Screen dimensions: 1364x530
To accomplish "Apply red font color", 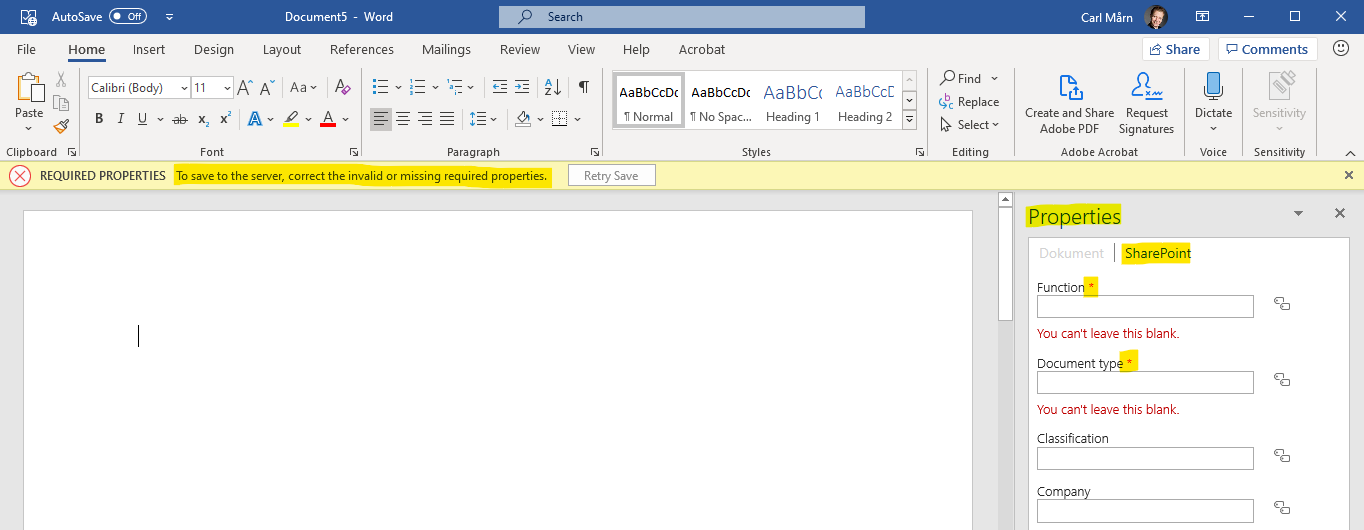I will pyautogui.click(x=328, y=119).
